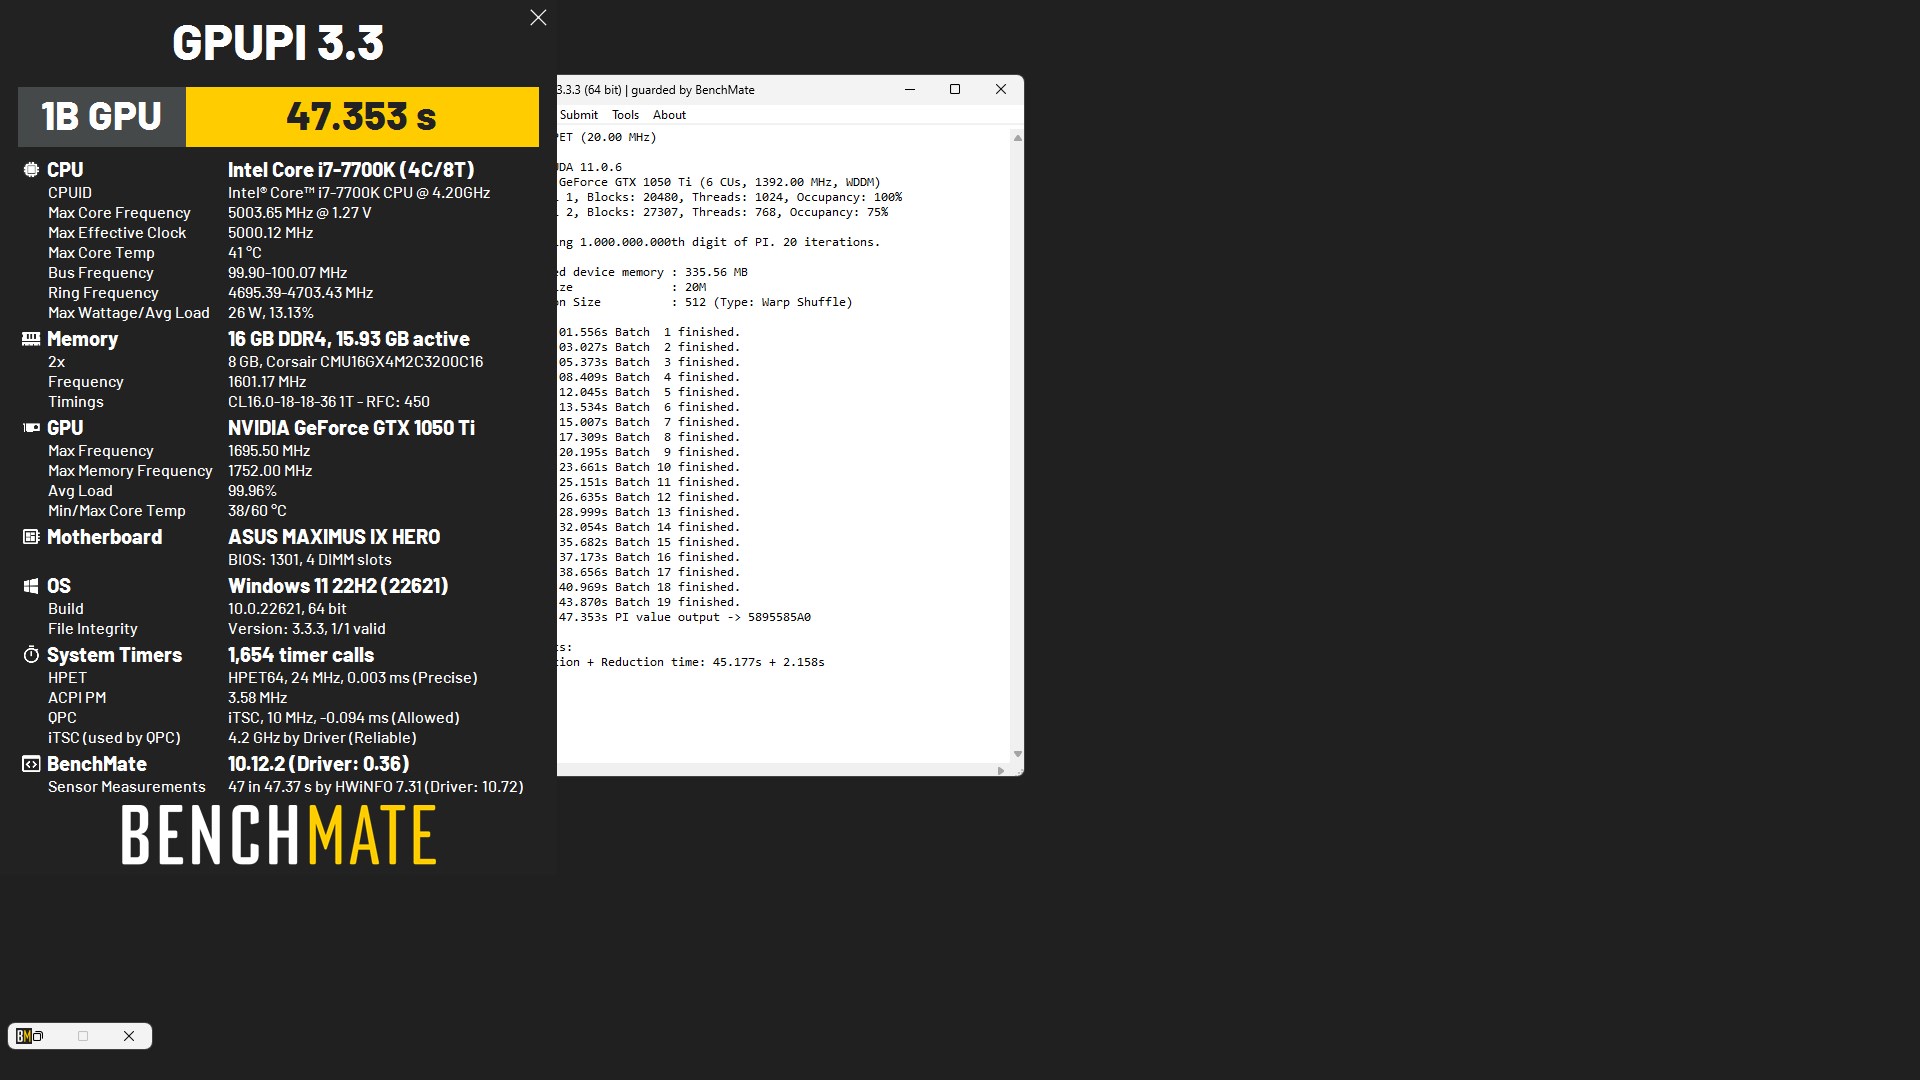Click the stopwatch icon beside System Timers
Image resolution: width=1920 pixels, height=1080 pixels.
tap(31, 655)
